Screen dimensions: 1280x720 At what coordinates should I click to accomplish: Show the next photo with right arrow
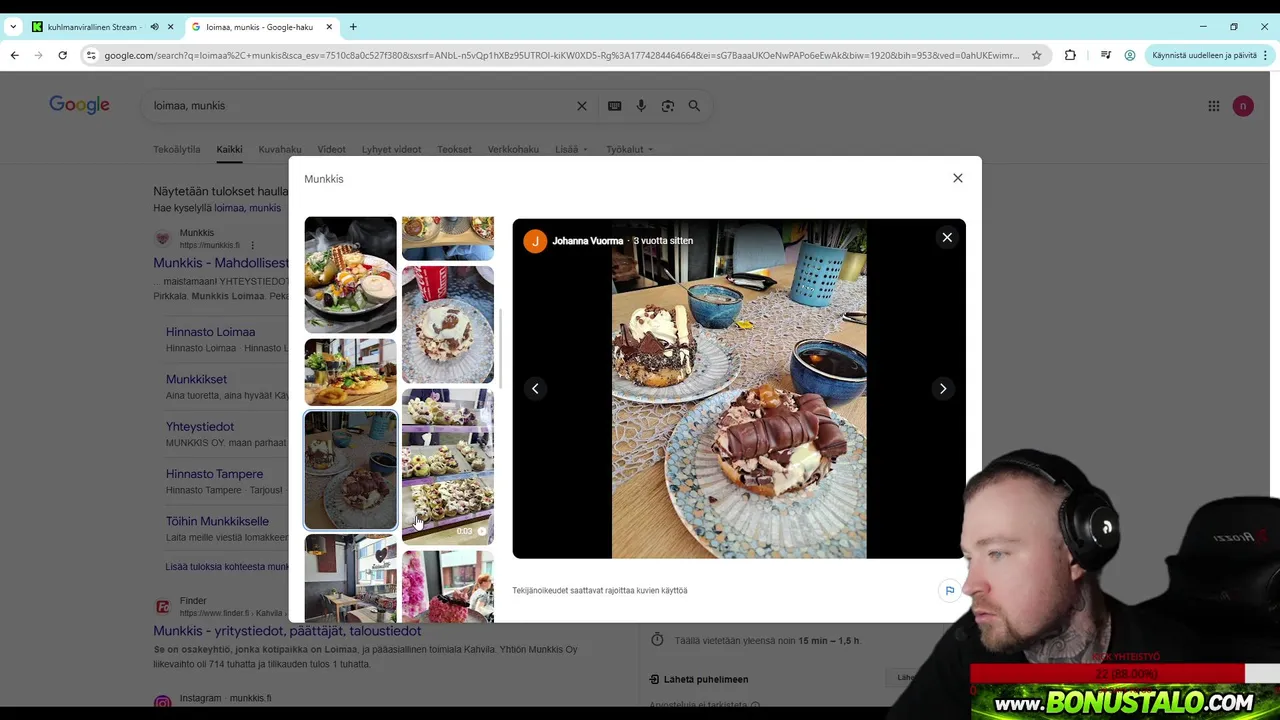943,389
